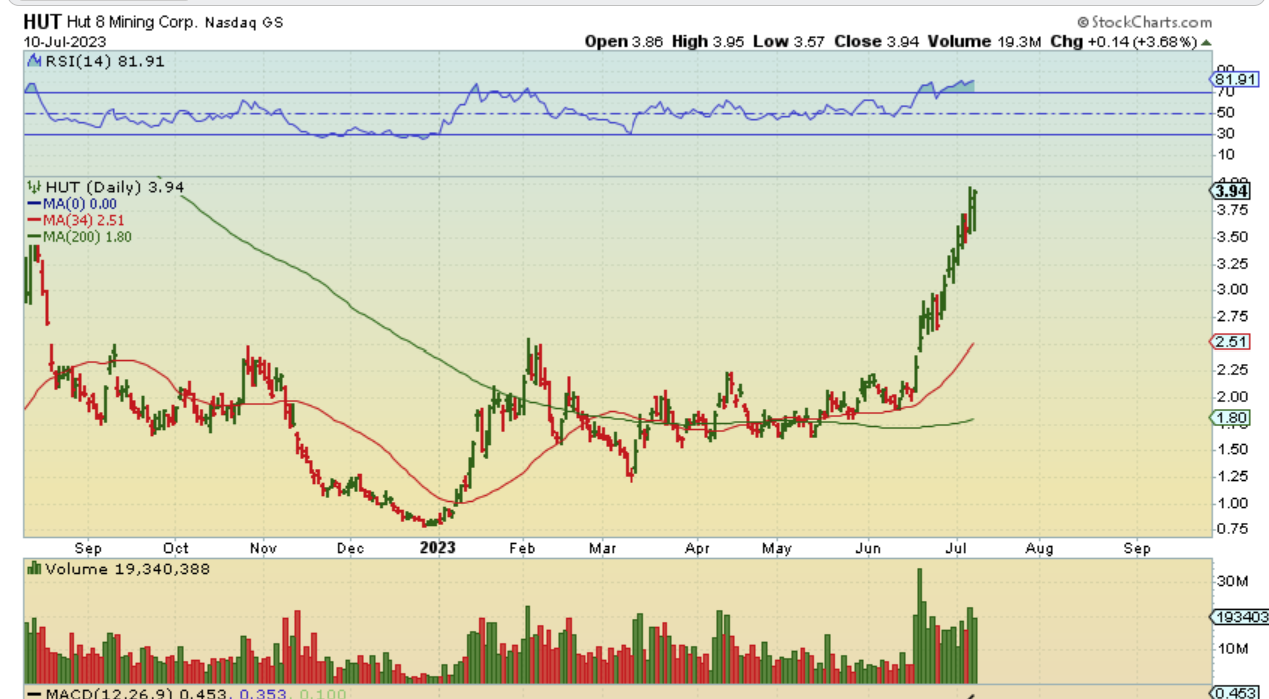Click the 1.80 moving average axis tag
The height and width of the screenshot is (699, 1269).
pos(1228,418)
